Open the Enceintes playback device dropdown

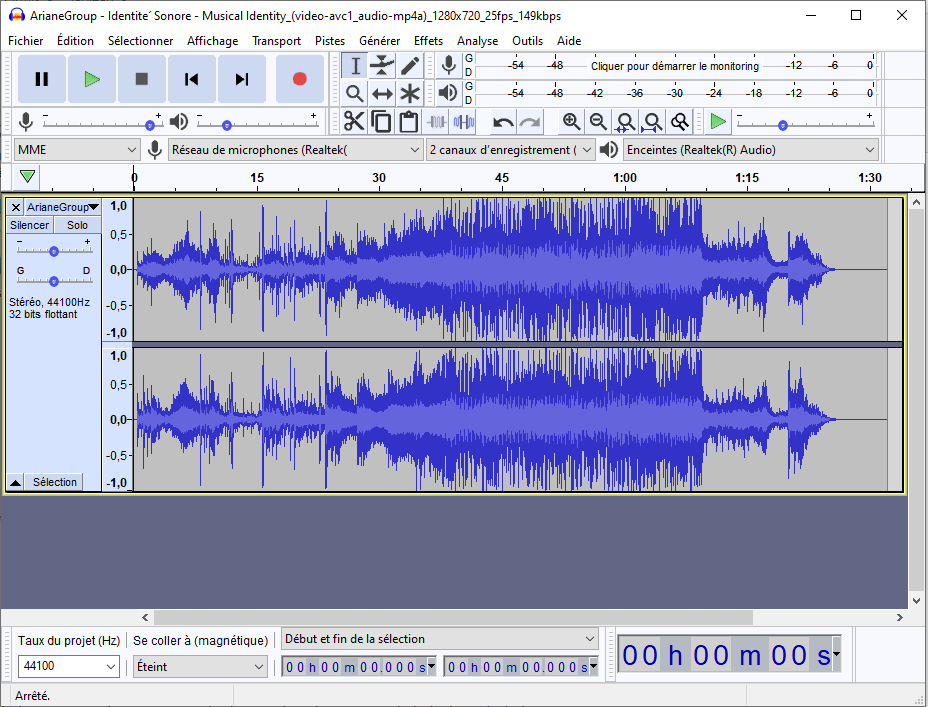[750, 150]
